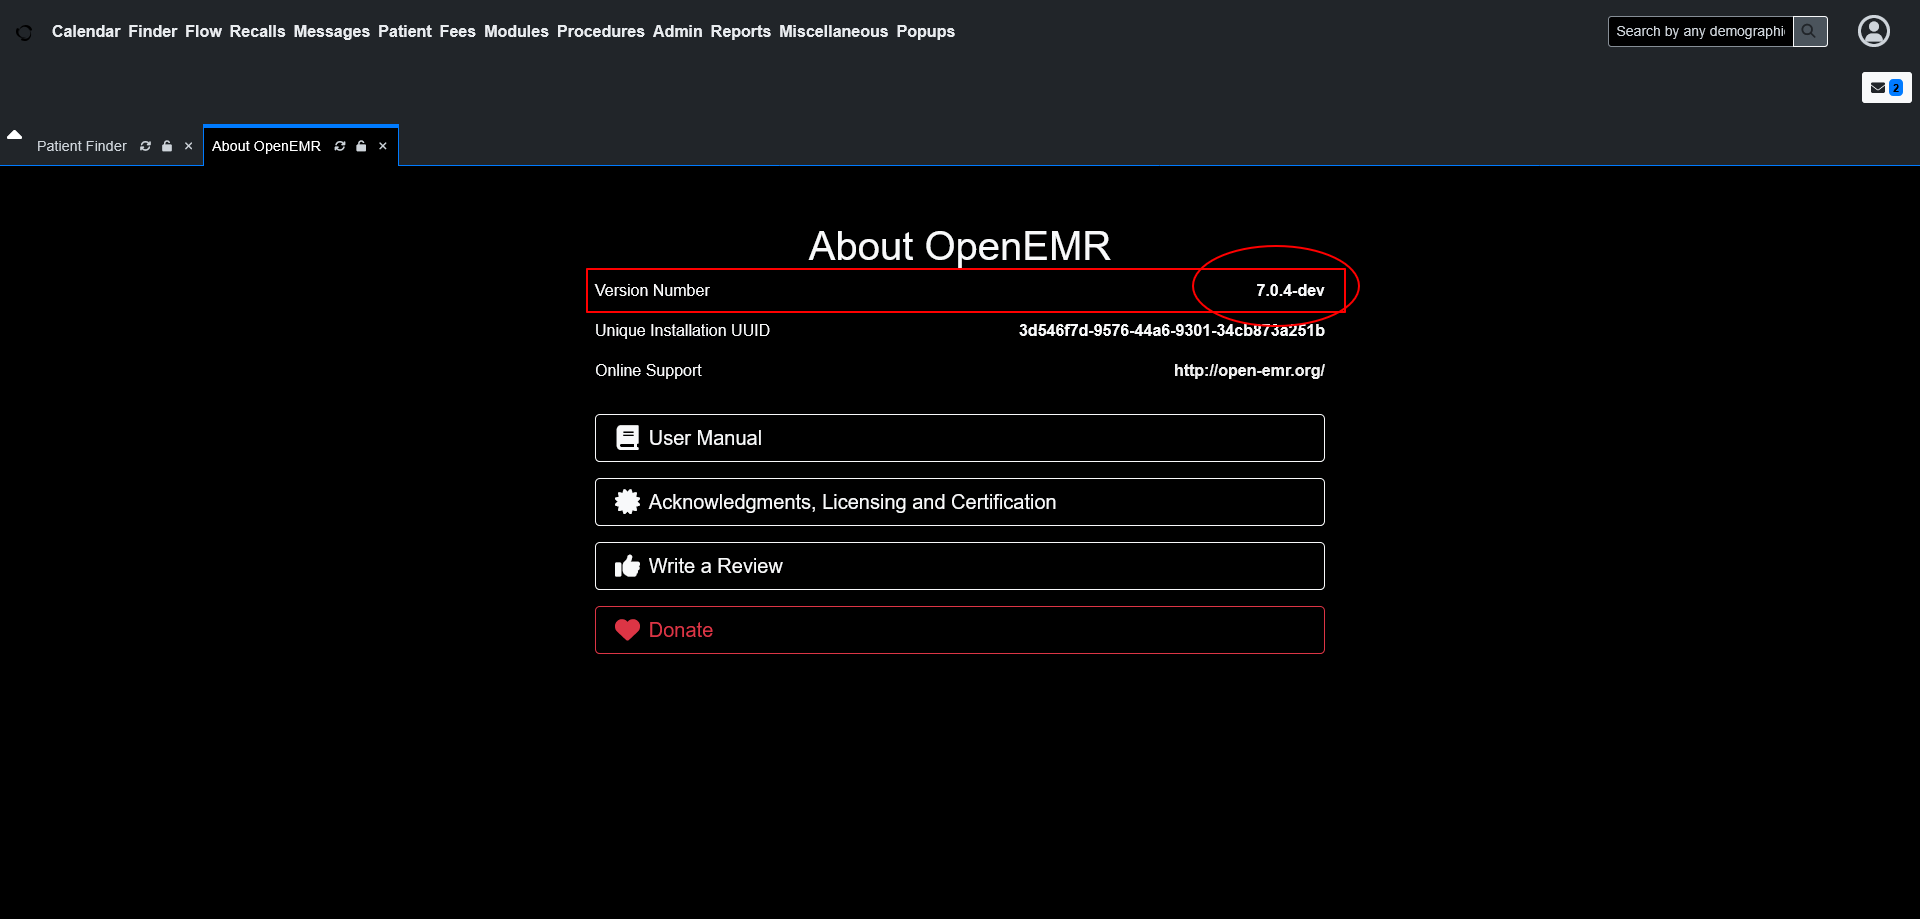The image size is (1920, 919).
Task: Toggle lock on About OpenEMR tab
Action: tap(361, 146)
